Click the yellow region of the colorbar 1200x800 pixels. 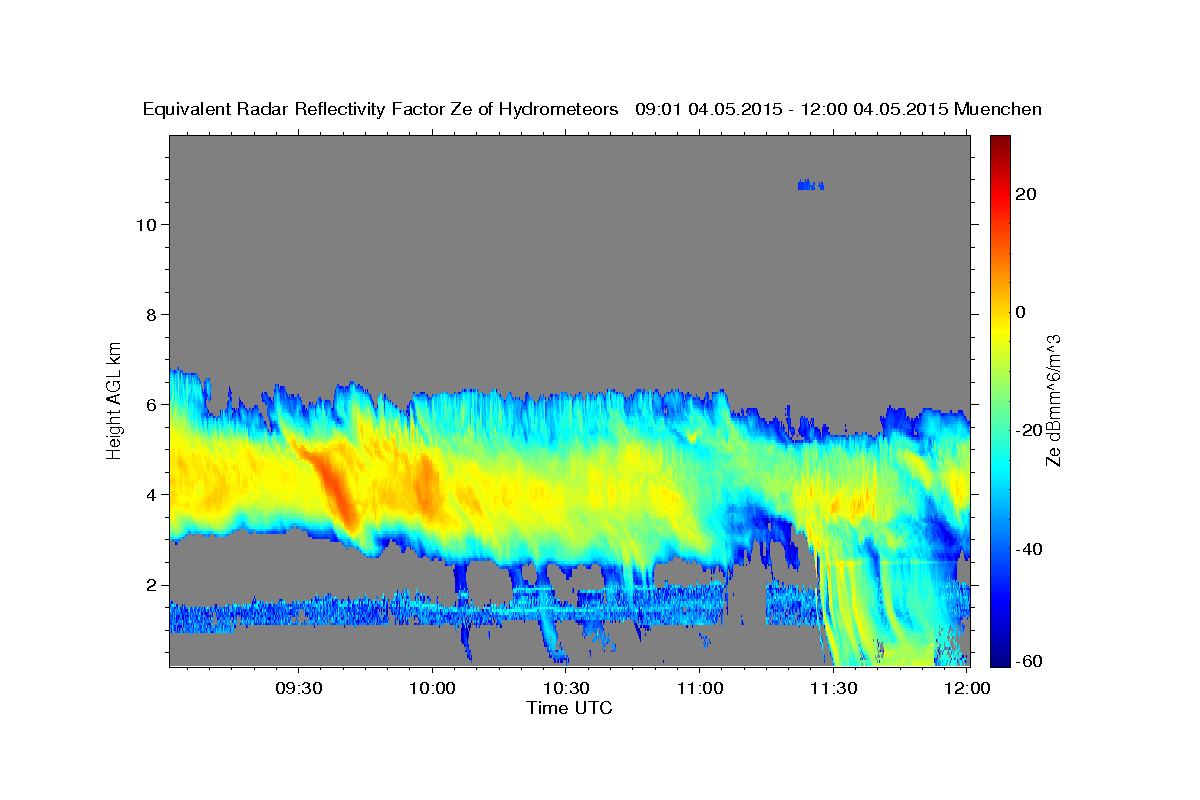[999, 330]
